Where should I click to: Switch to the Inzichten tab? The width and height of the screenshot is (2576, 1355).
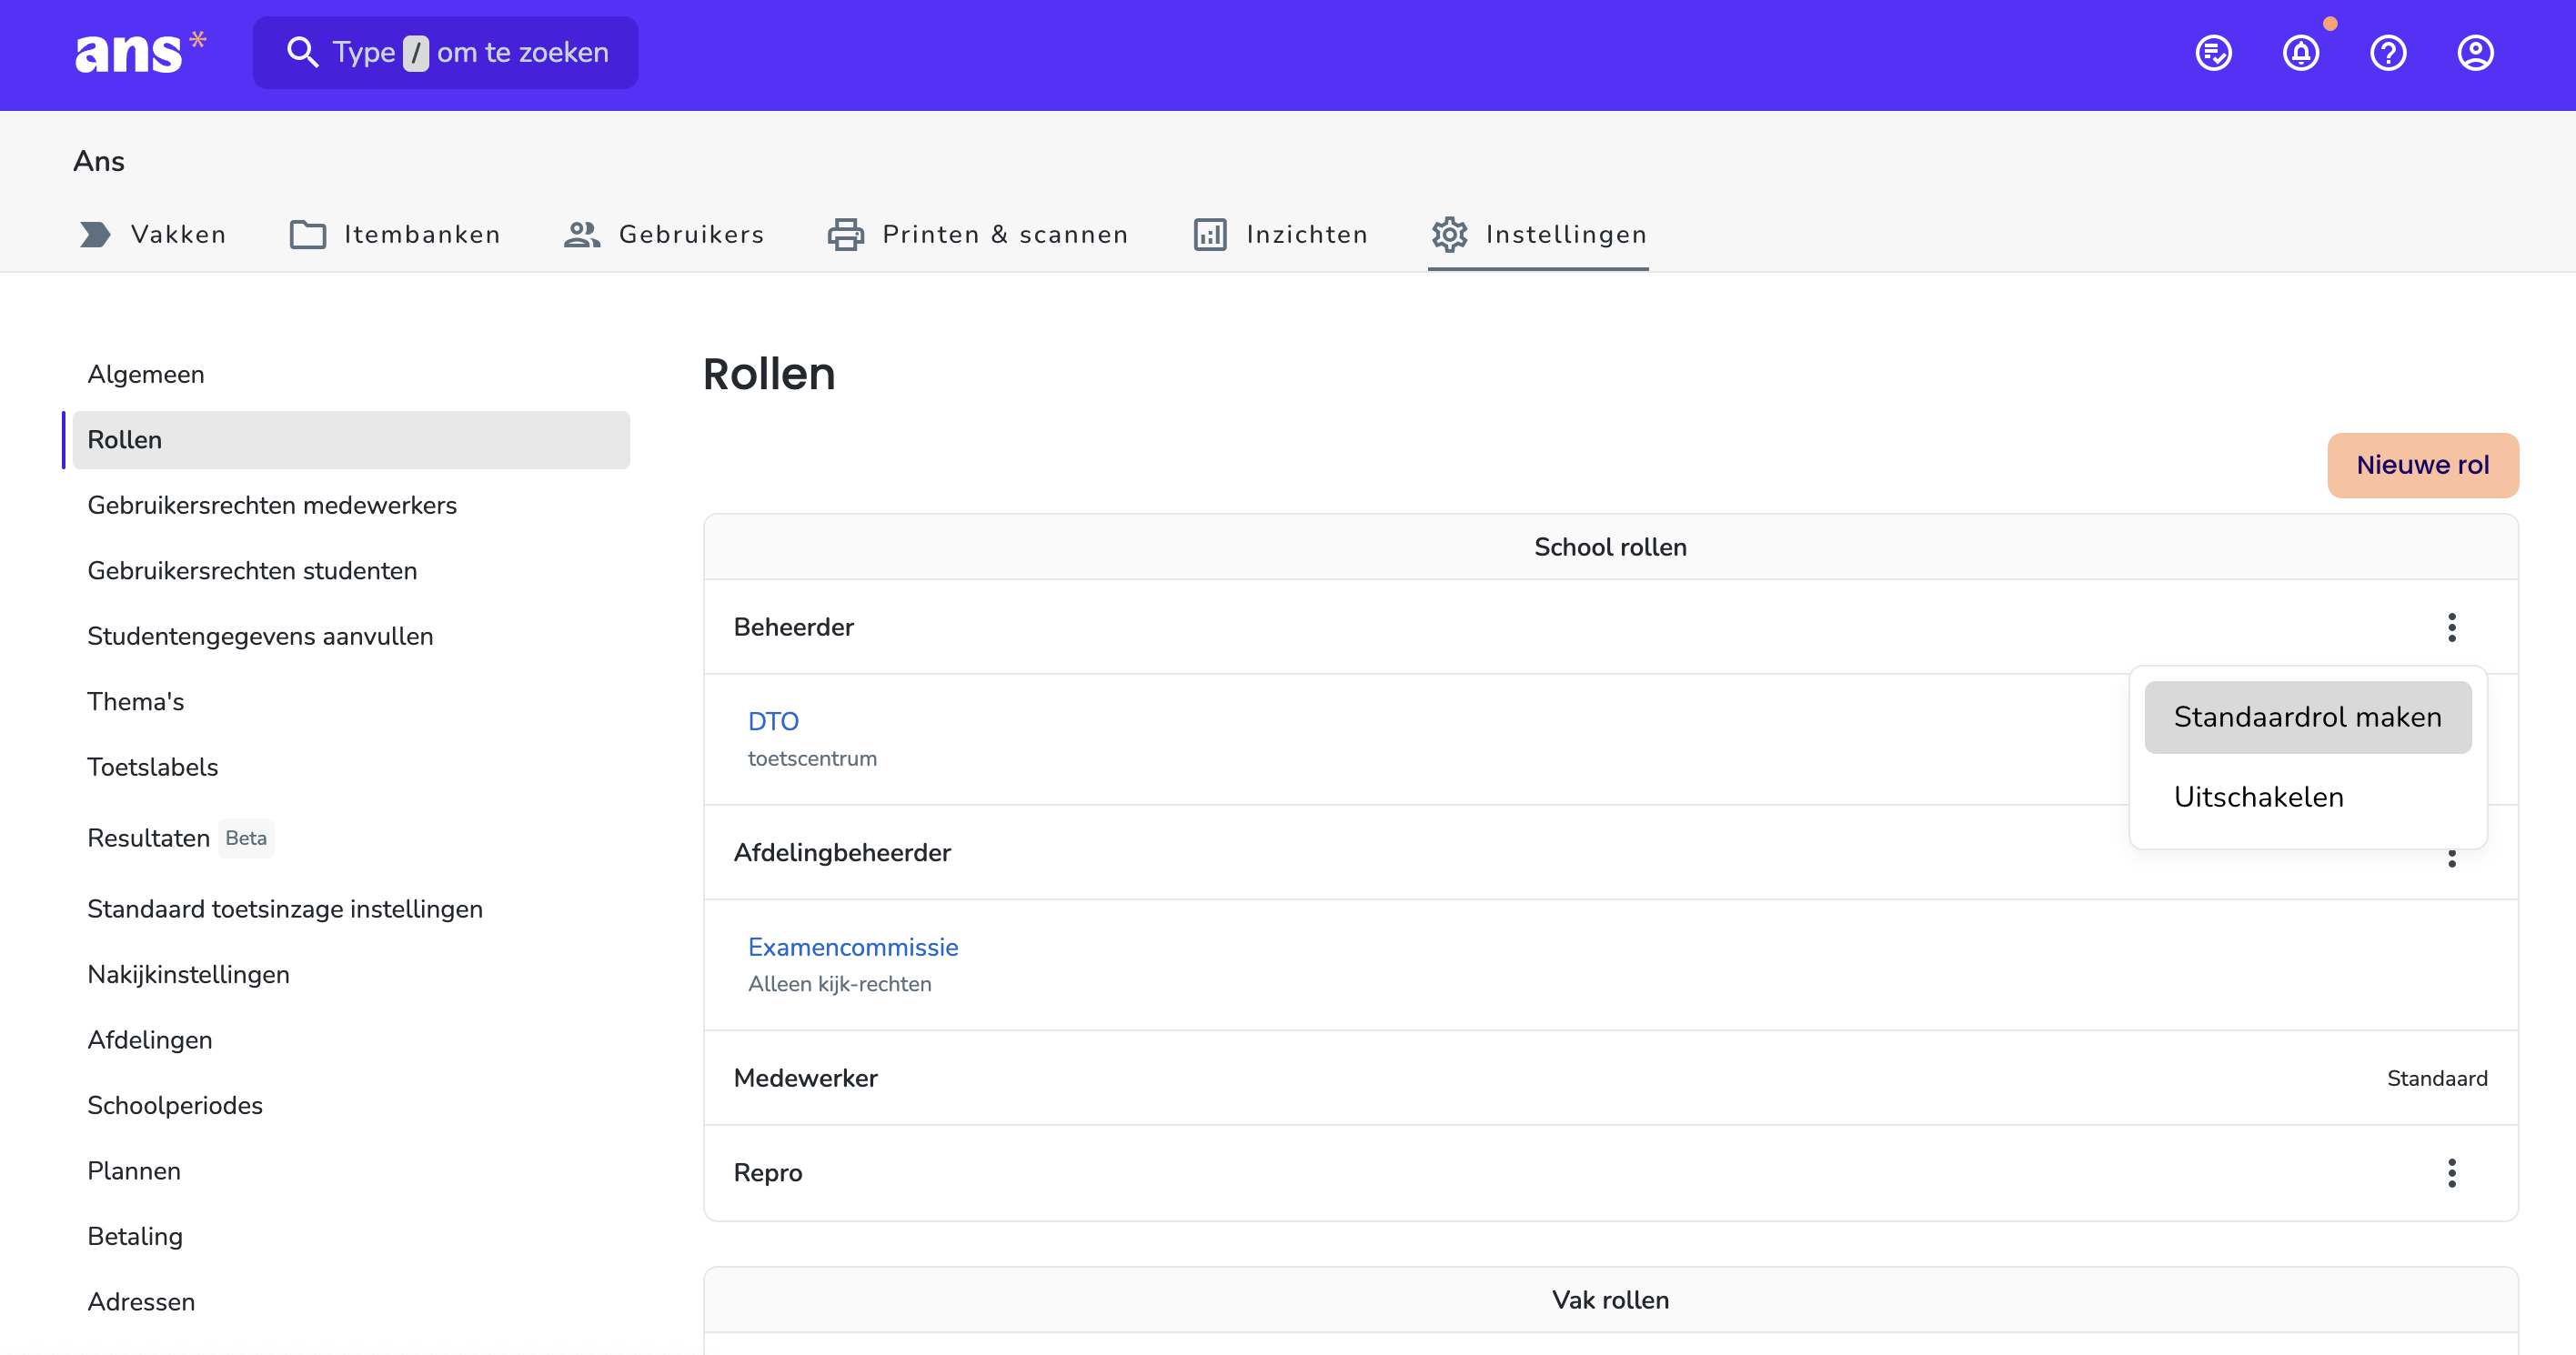1280,234
